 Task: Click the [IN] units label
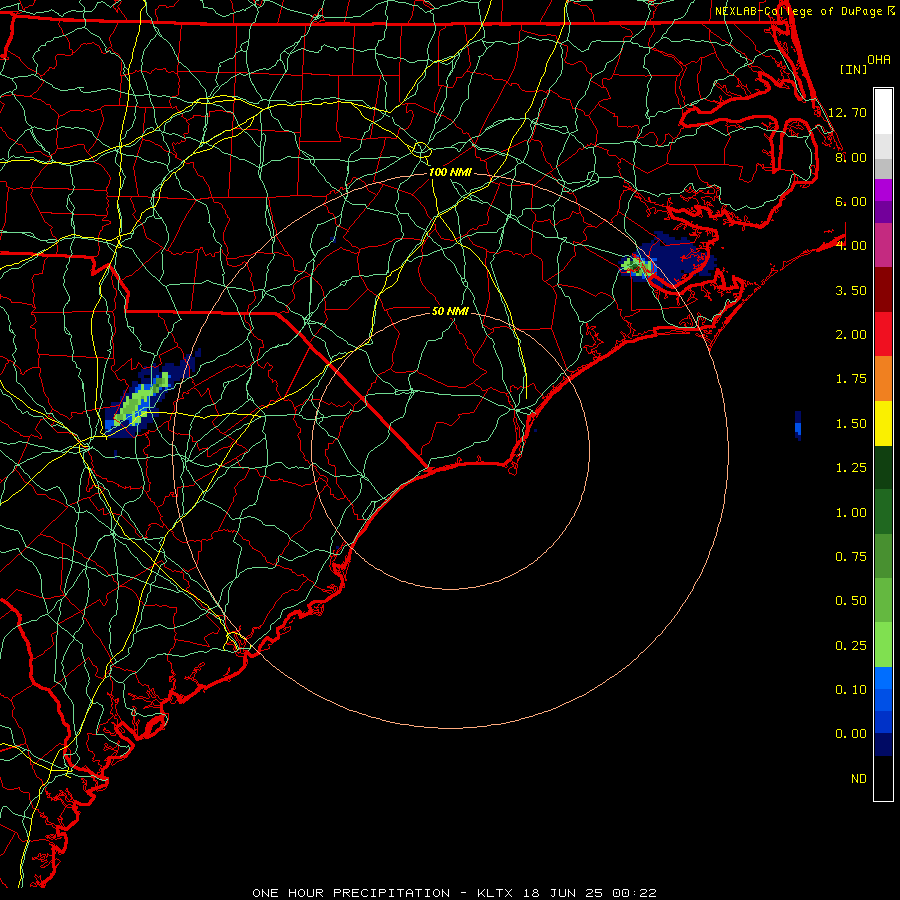[853, 69]
